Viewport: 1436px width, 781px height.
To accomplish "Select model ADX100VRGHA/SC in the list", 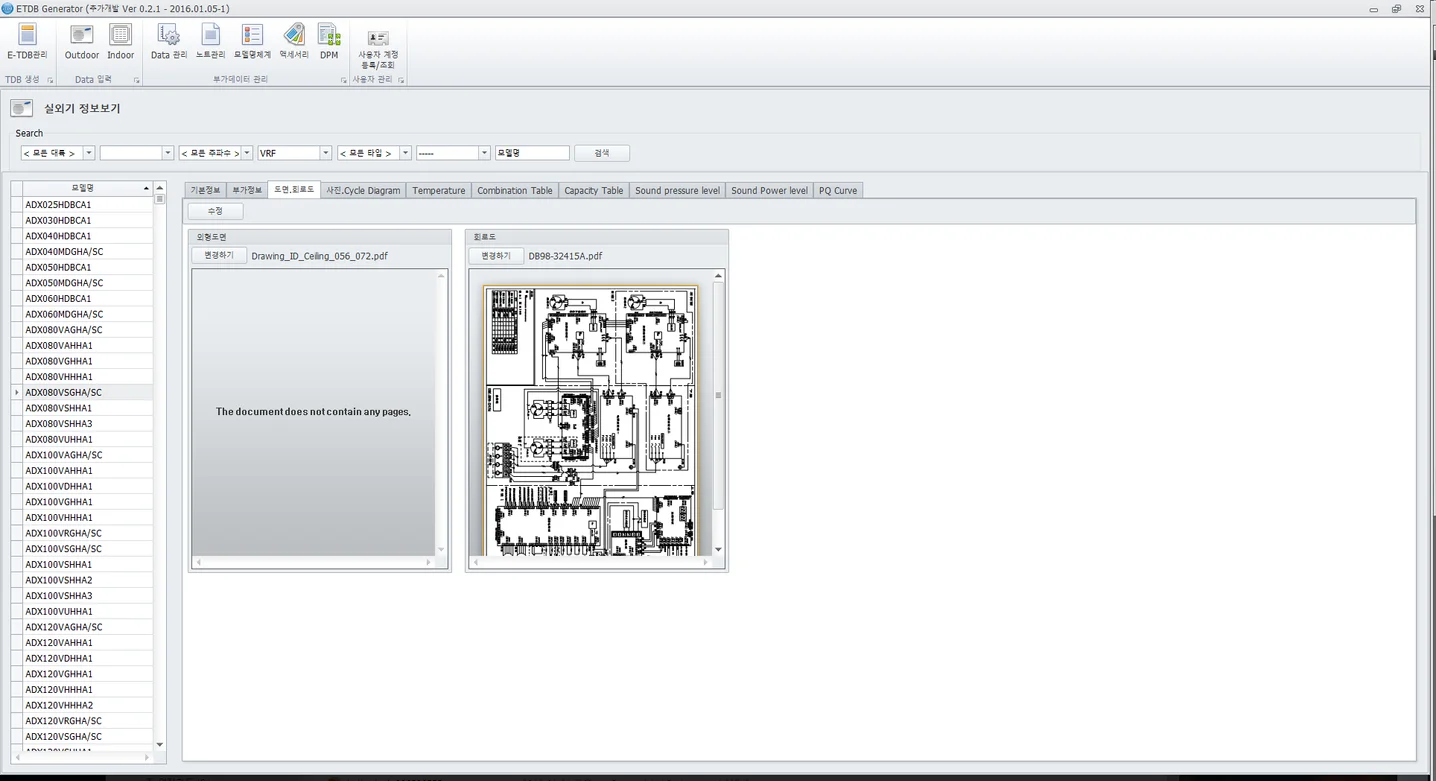I will tap(88, 533).
